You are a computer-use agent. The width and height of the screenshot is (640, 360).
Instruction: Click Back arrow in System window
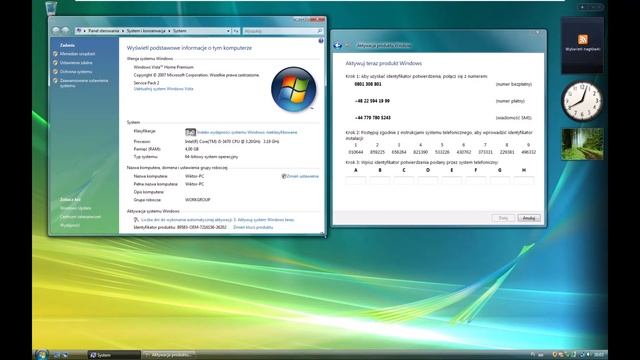pyautogui.click(x=56, y=31)
